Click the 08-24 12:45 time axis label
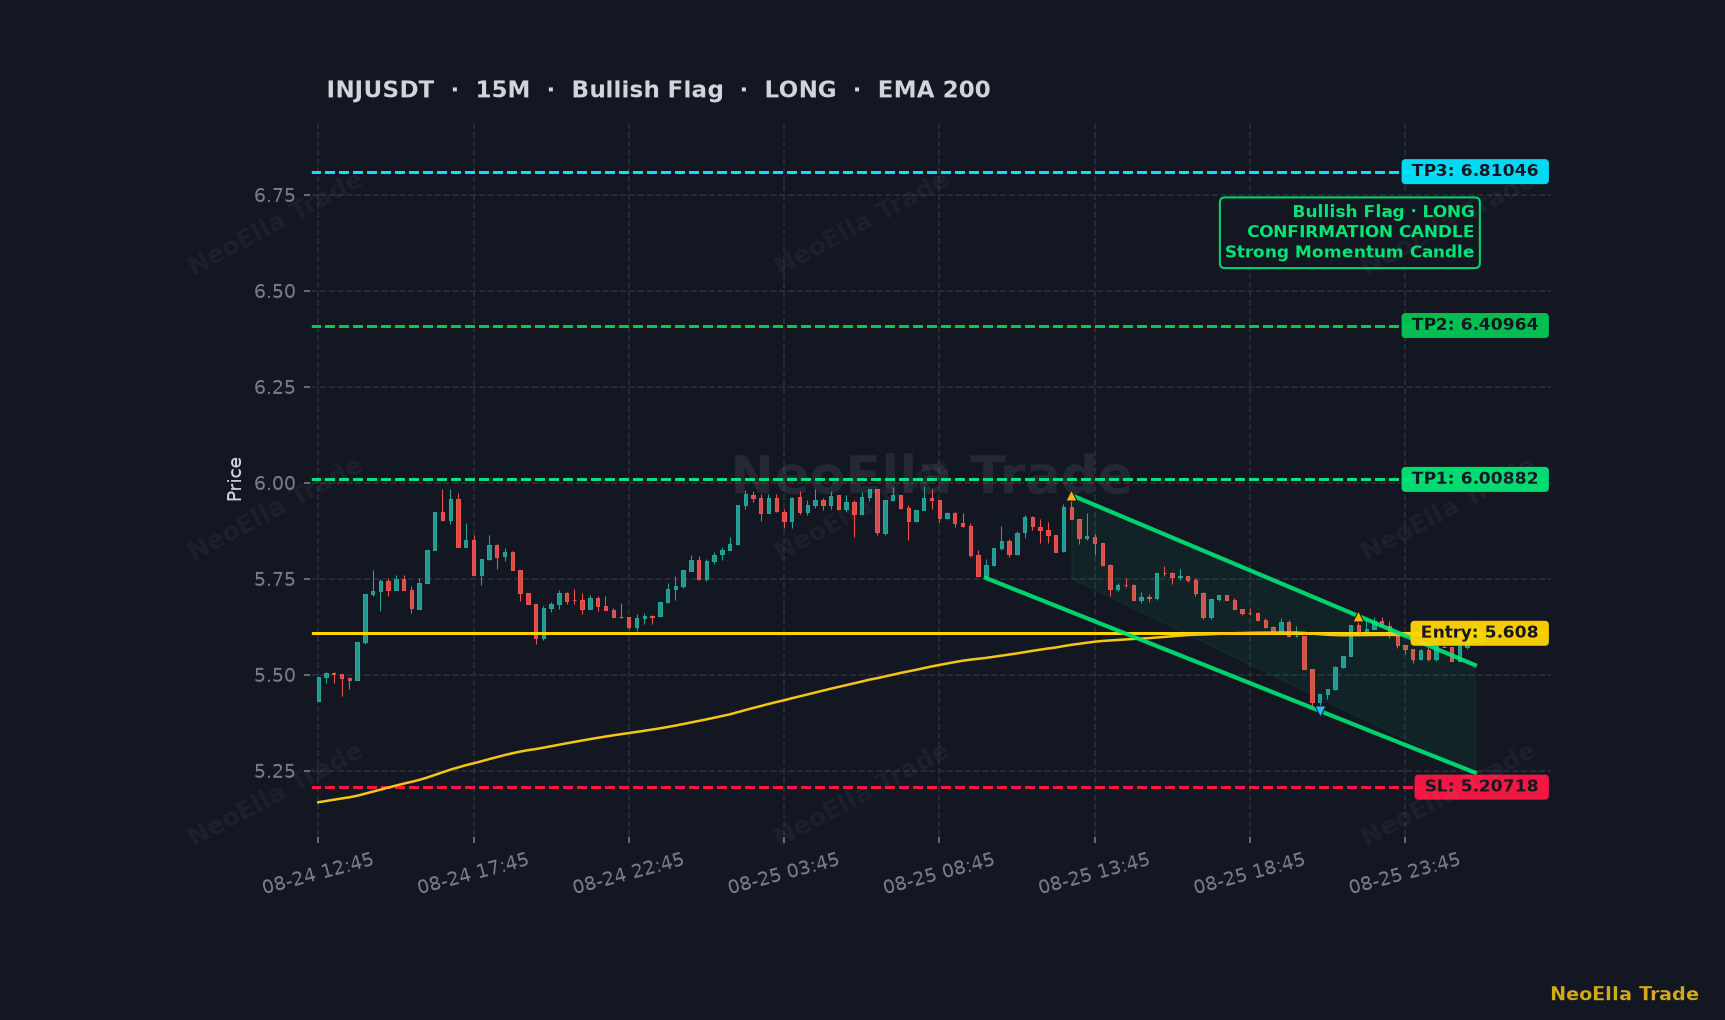 click(x=318, y=873)
